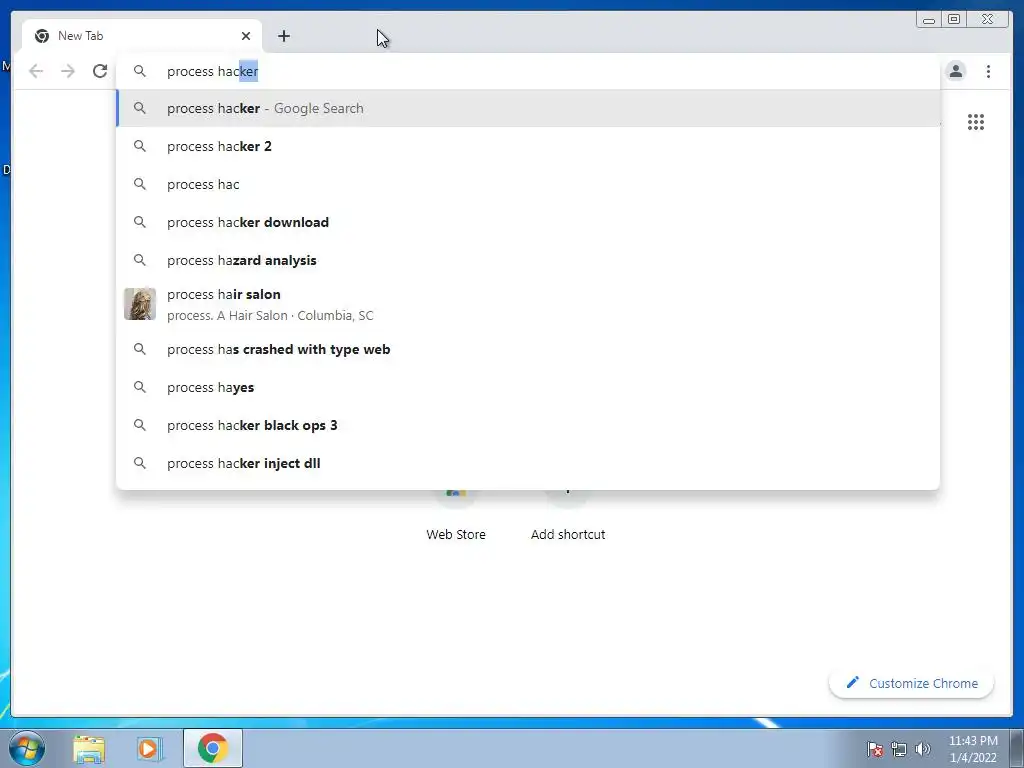Choose 'process hacker black ops 3' suggestion
The width and height of the screenshot is (1024, 768).
[x=528, y=425]
